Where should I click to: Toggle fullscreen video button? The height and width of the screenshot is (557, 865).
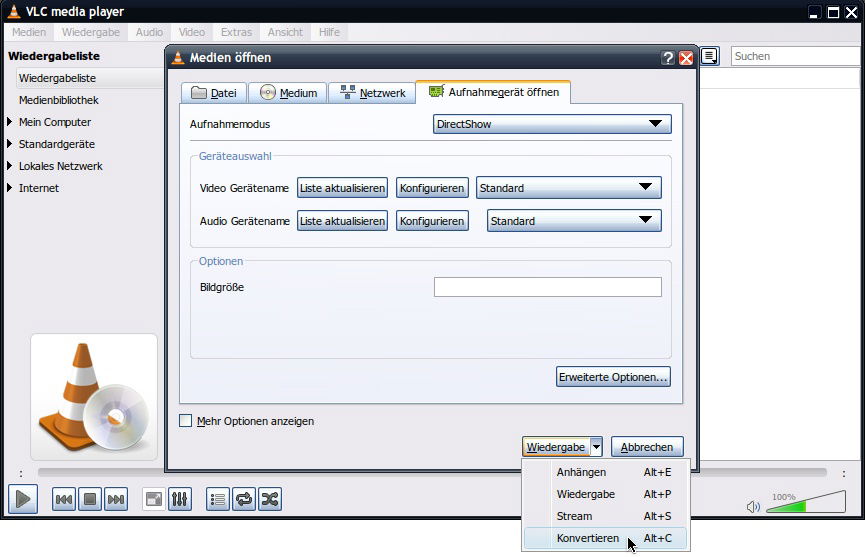tap(154, 500)
